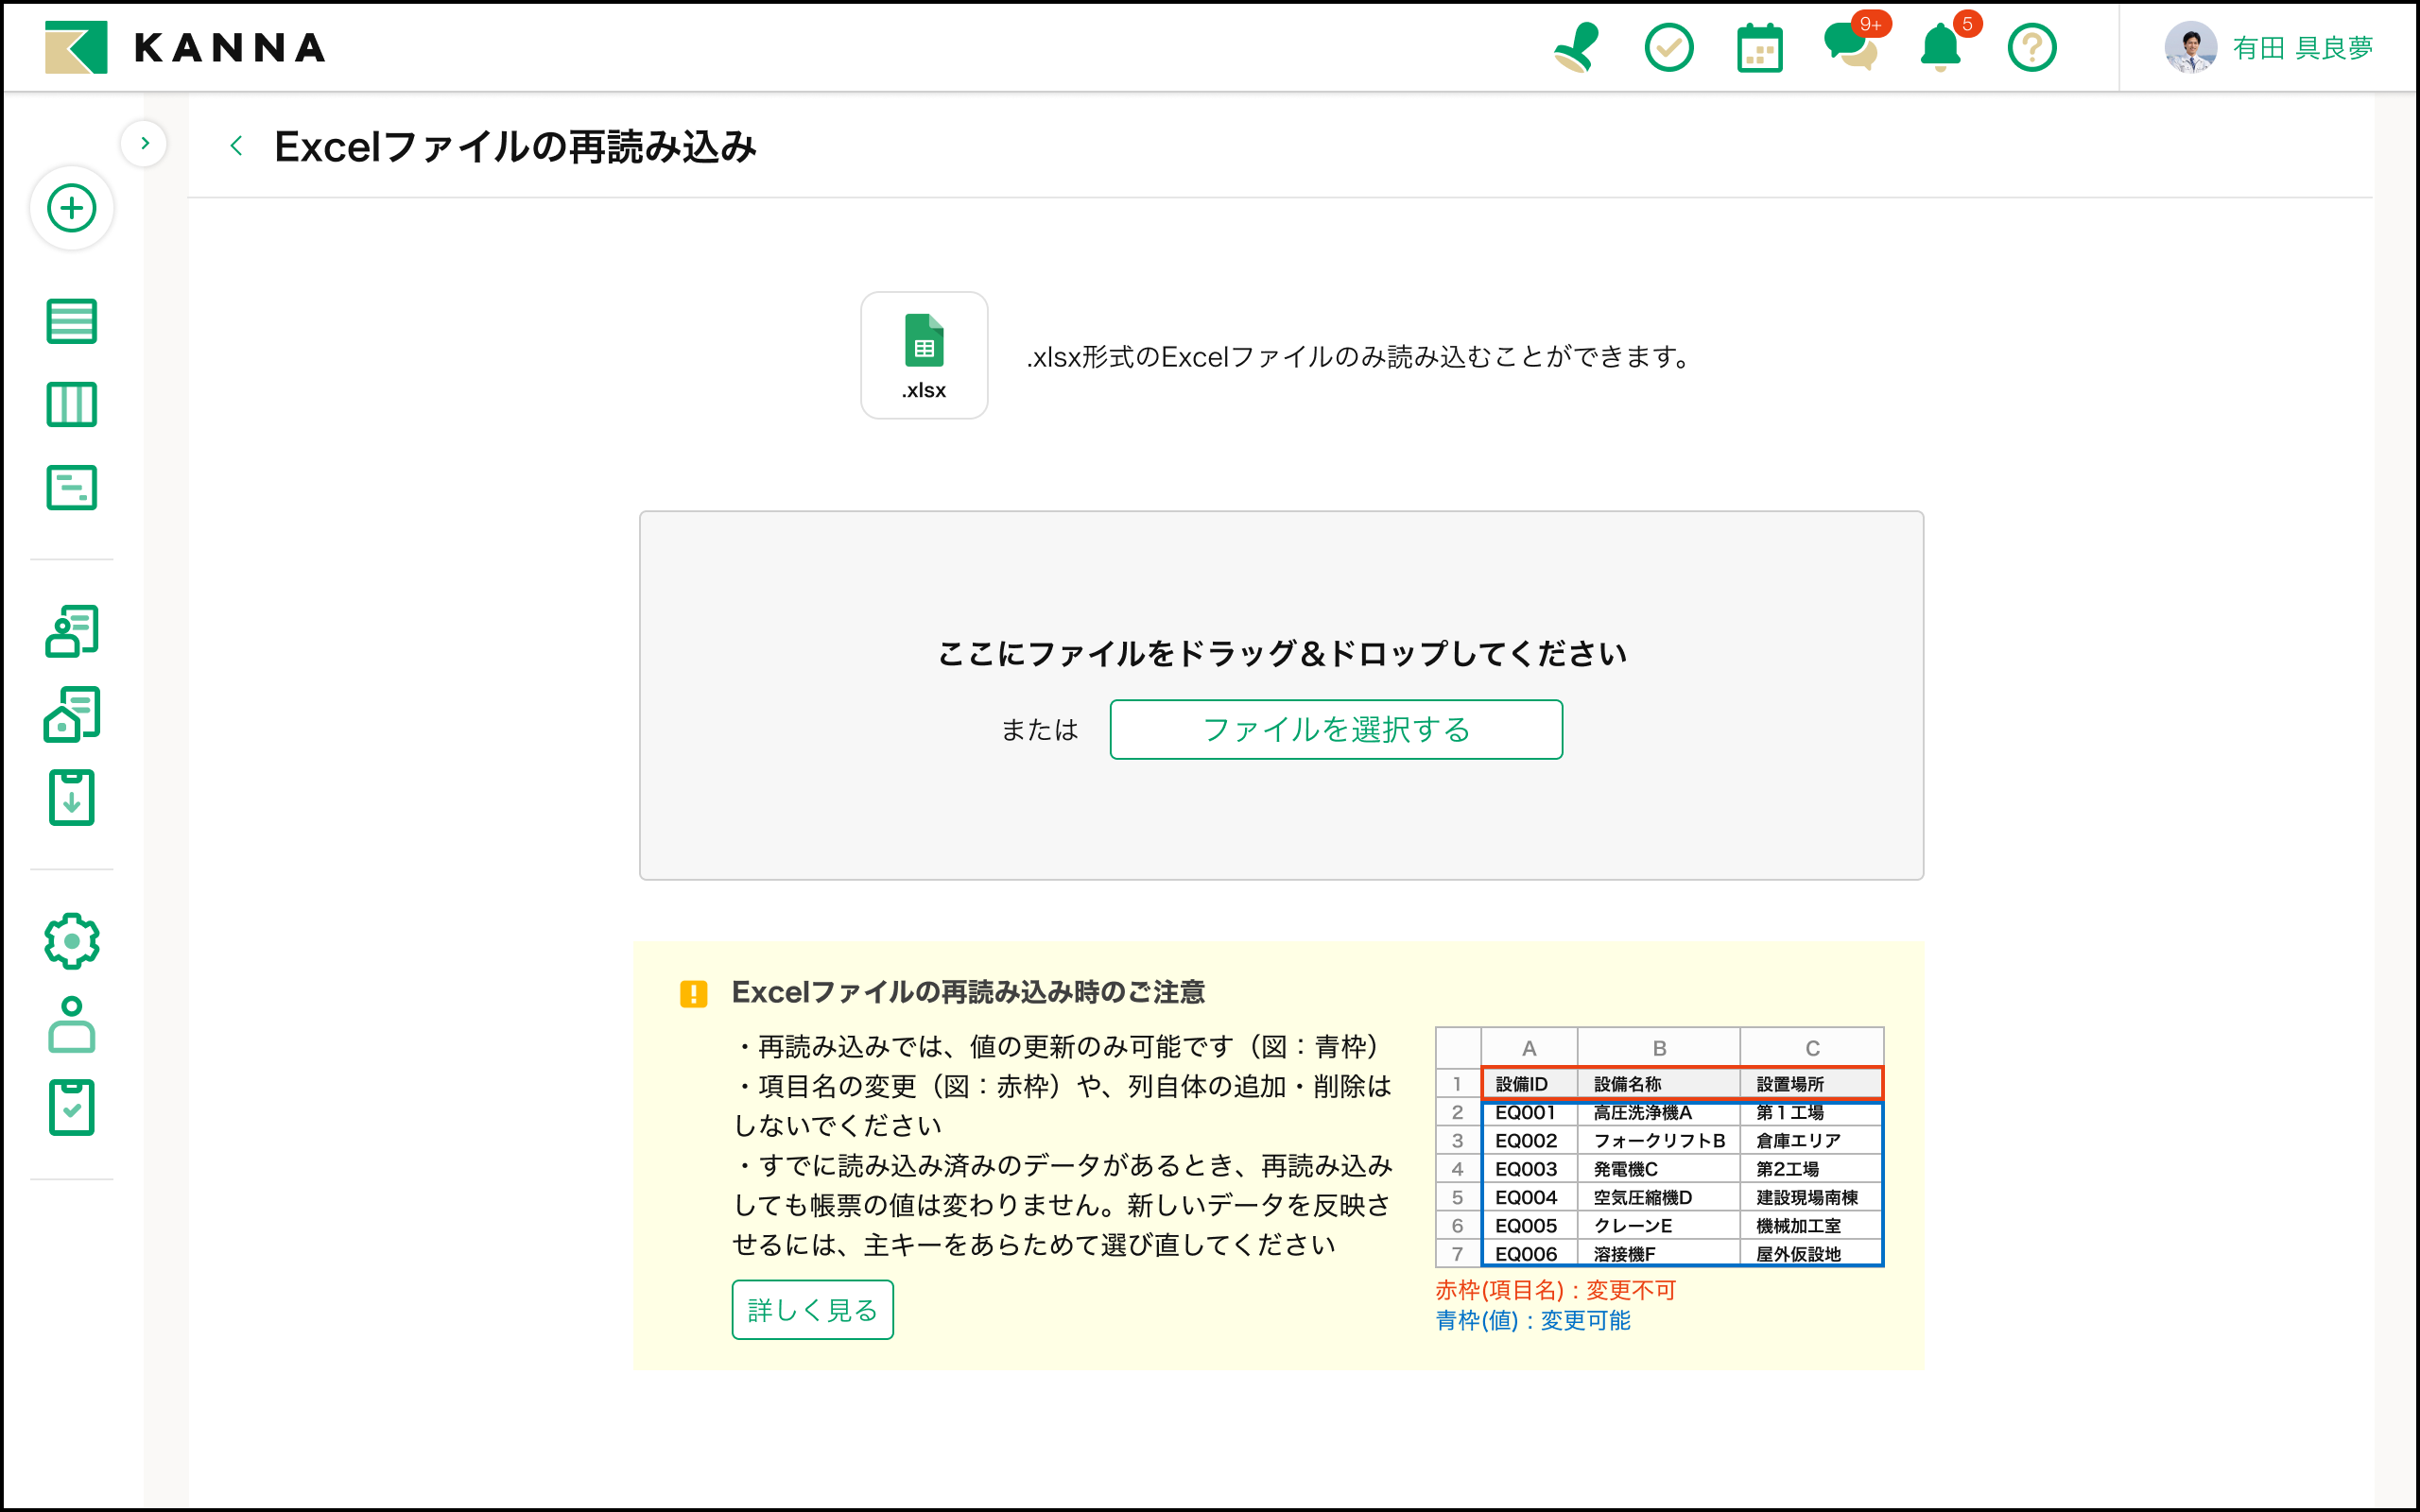Click the ファイルを選択する button
Image resolution: width=2420 pixels, height=1512 pixels.
click(x=1335, y=729)
